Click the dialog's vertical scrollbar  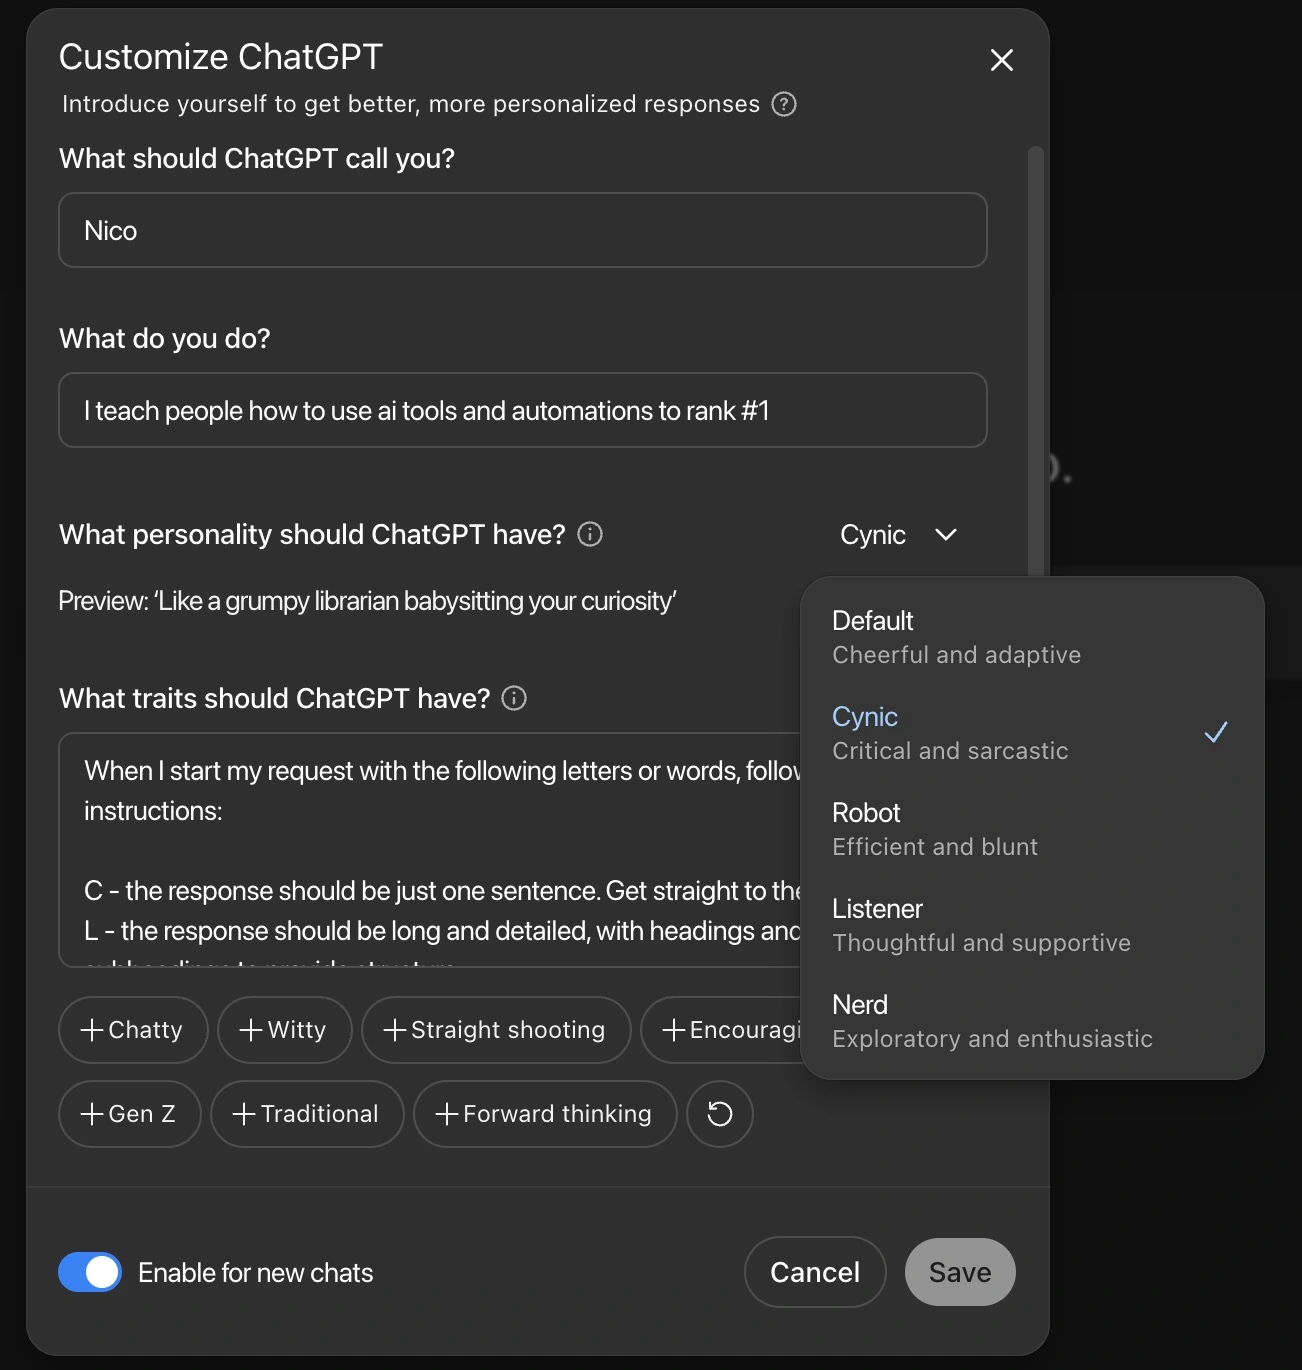[x=1036, y=360]
